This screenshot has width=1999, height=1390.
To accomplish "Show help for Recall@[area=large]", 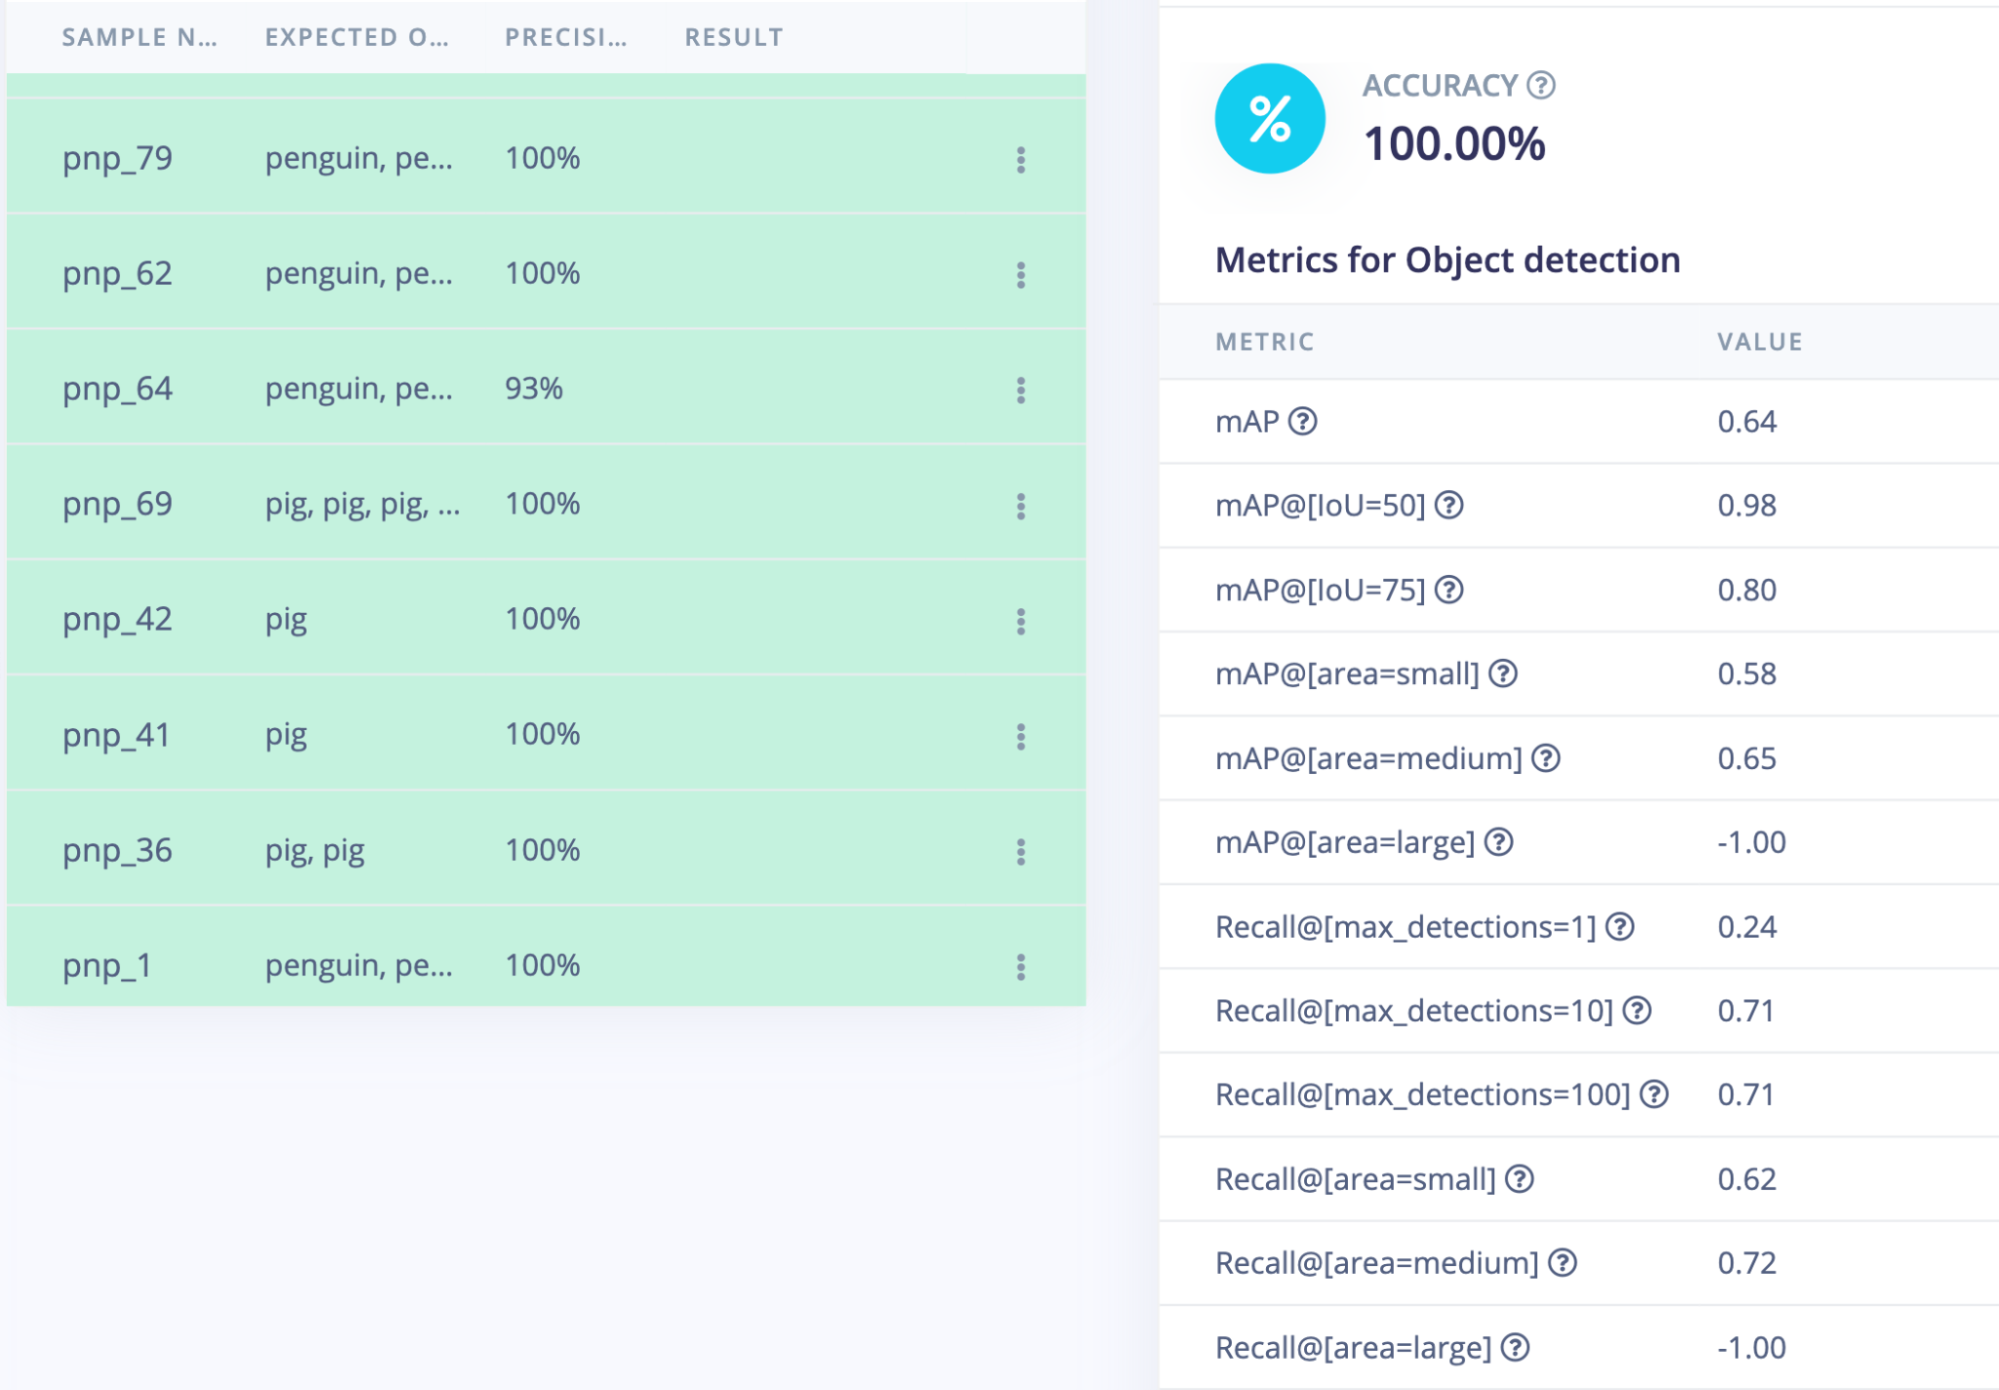I will (x=1516, y=1348).
